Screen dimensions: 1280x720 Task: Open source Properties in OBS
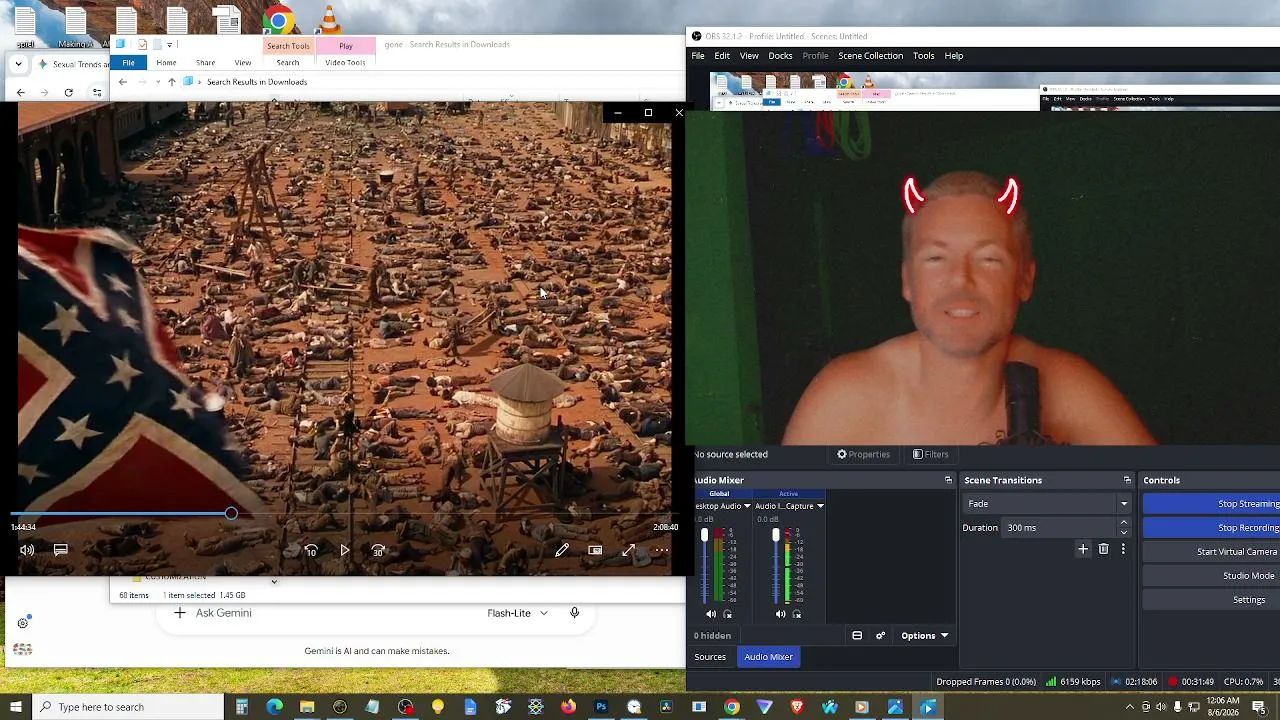tap(863, 454)
